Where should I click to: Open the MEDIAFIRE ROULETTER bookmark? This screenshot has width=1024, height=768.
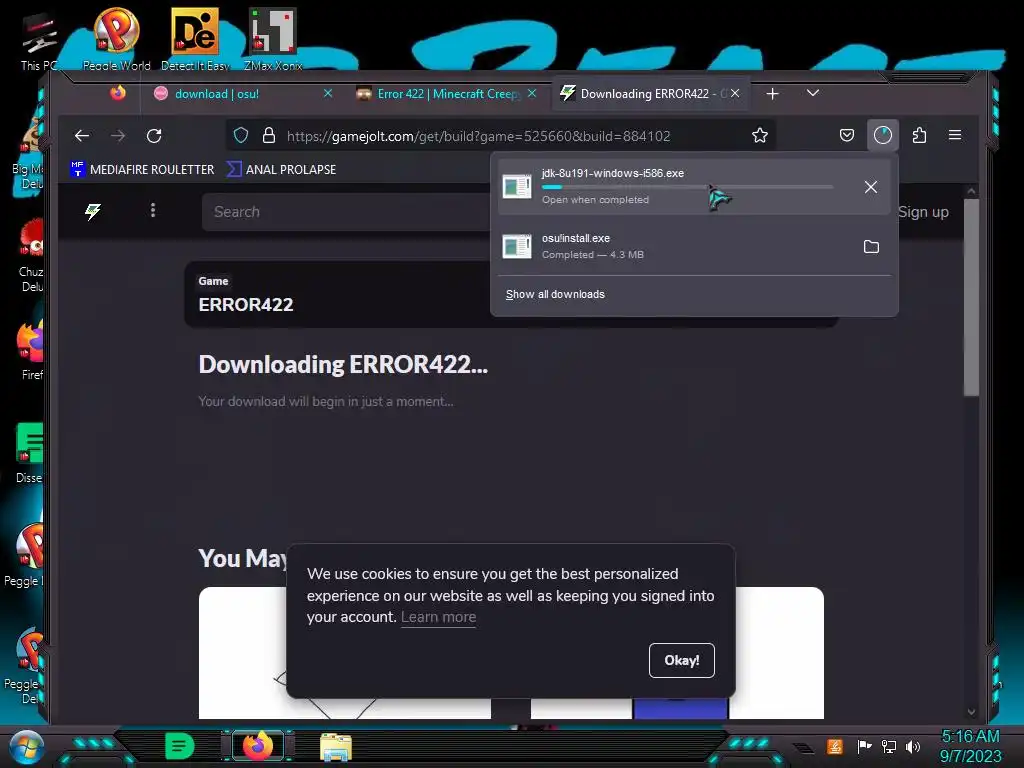pos(142,170)
